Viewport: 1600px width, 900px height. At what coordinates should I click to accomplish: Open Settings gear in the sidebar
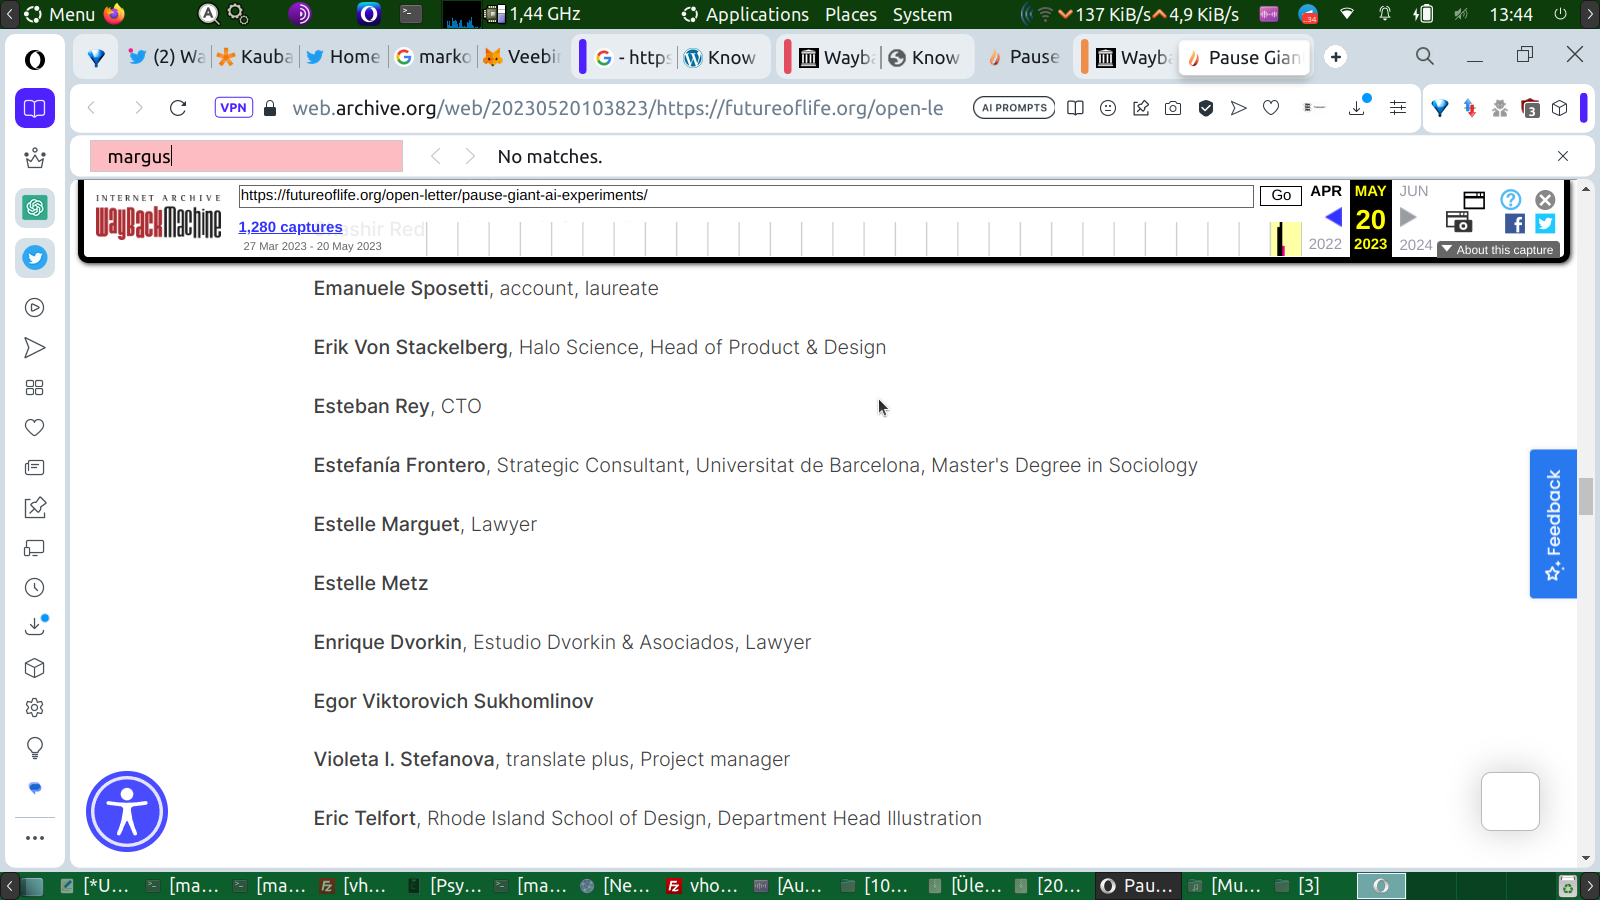35,708
